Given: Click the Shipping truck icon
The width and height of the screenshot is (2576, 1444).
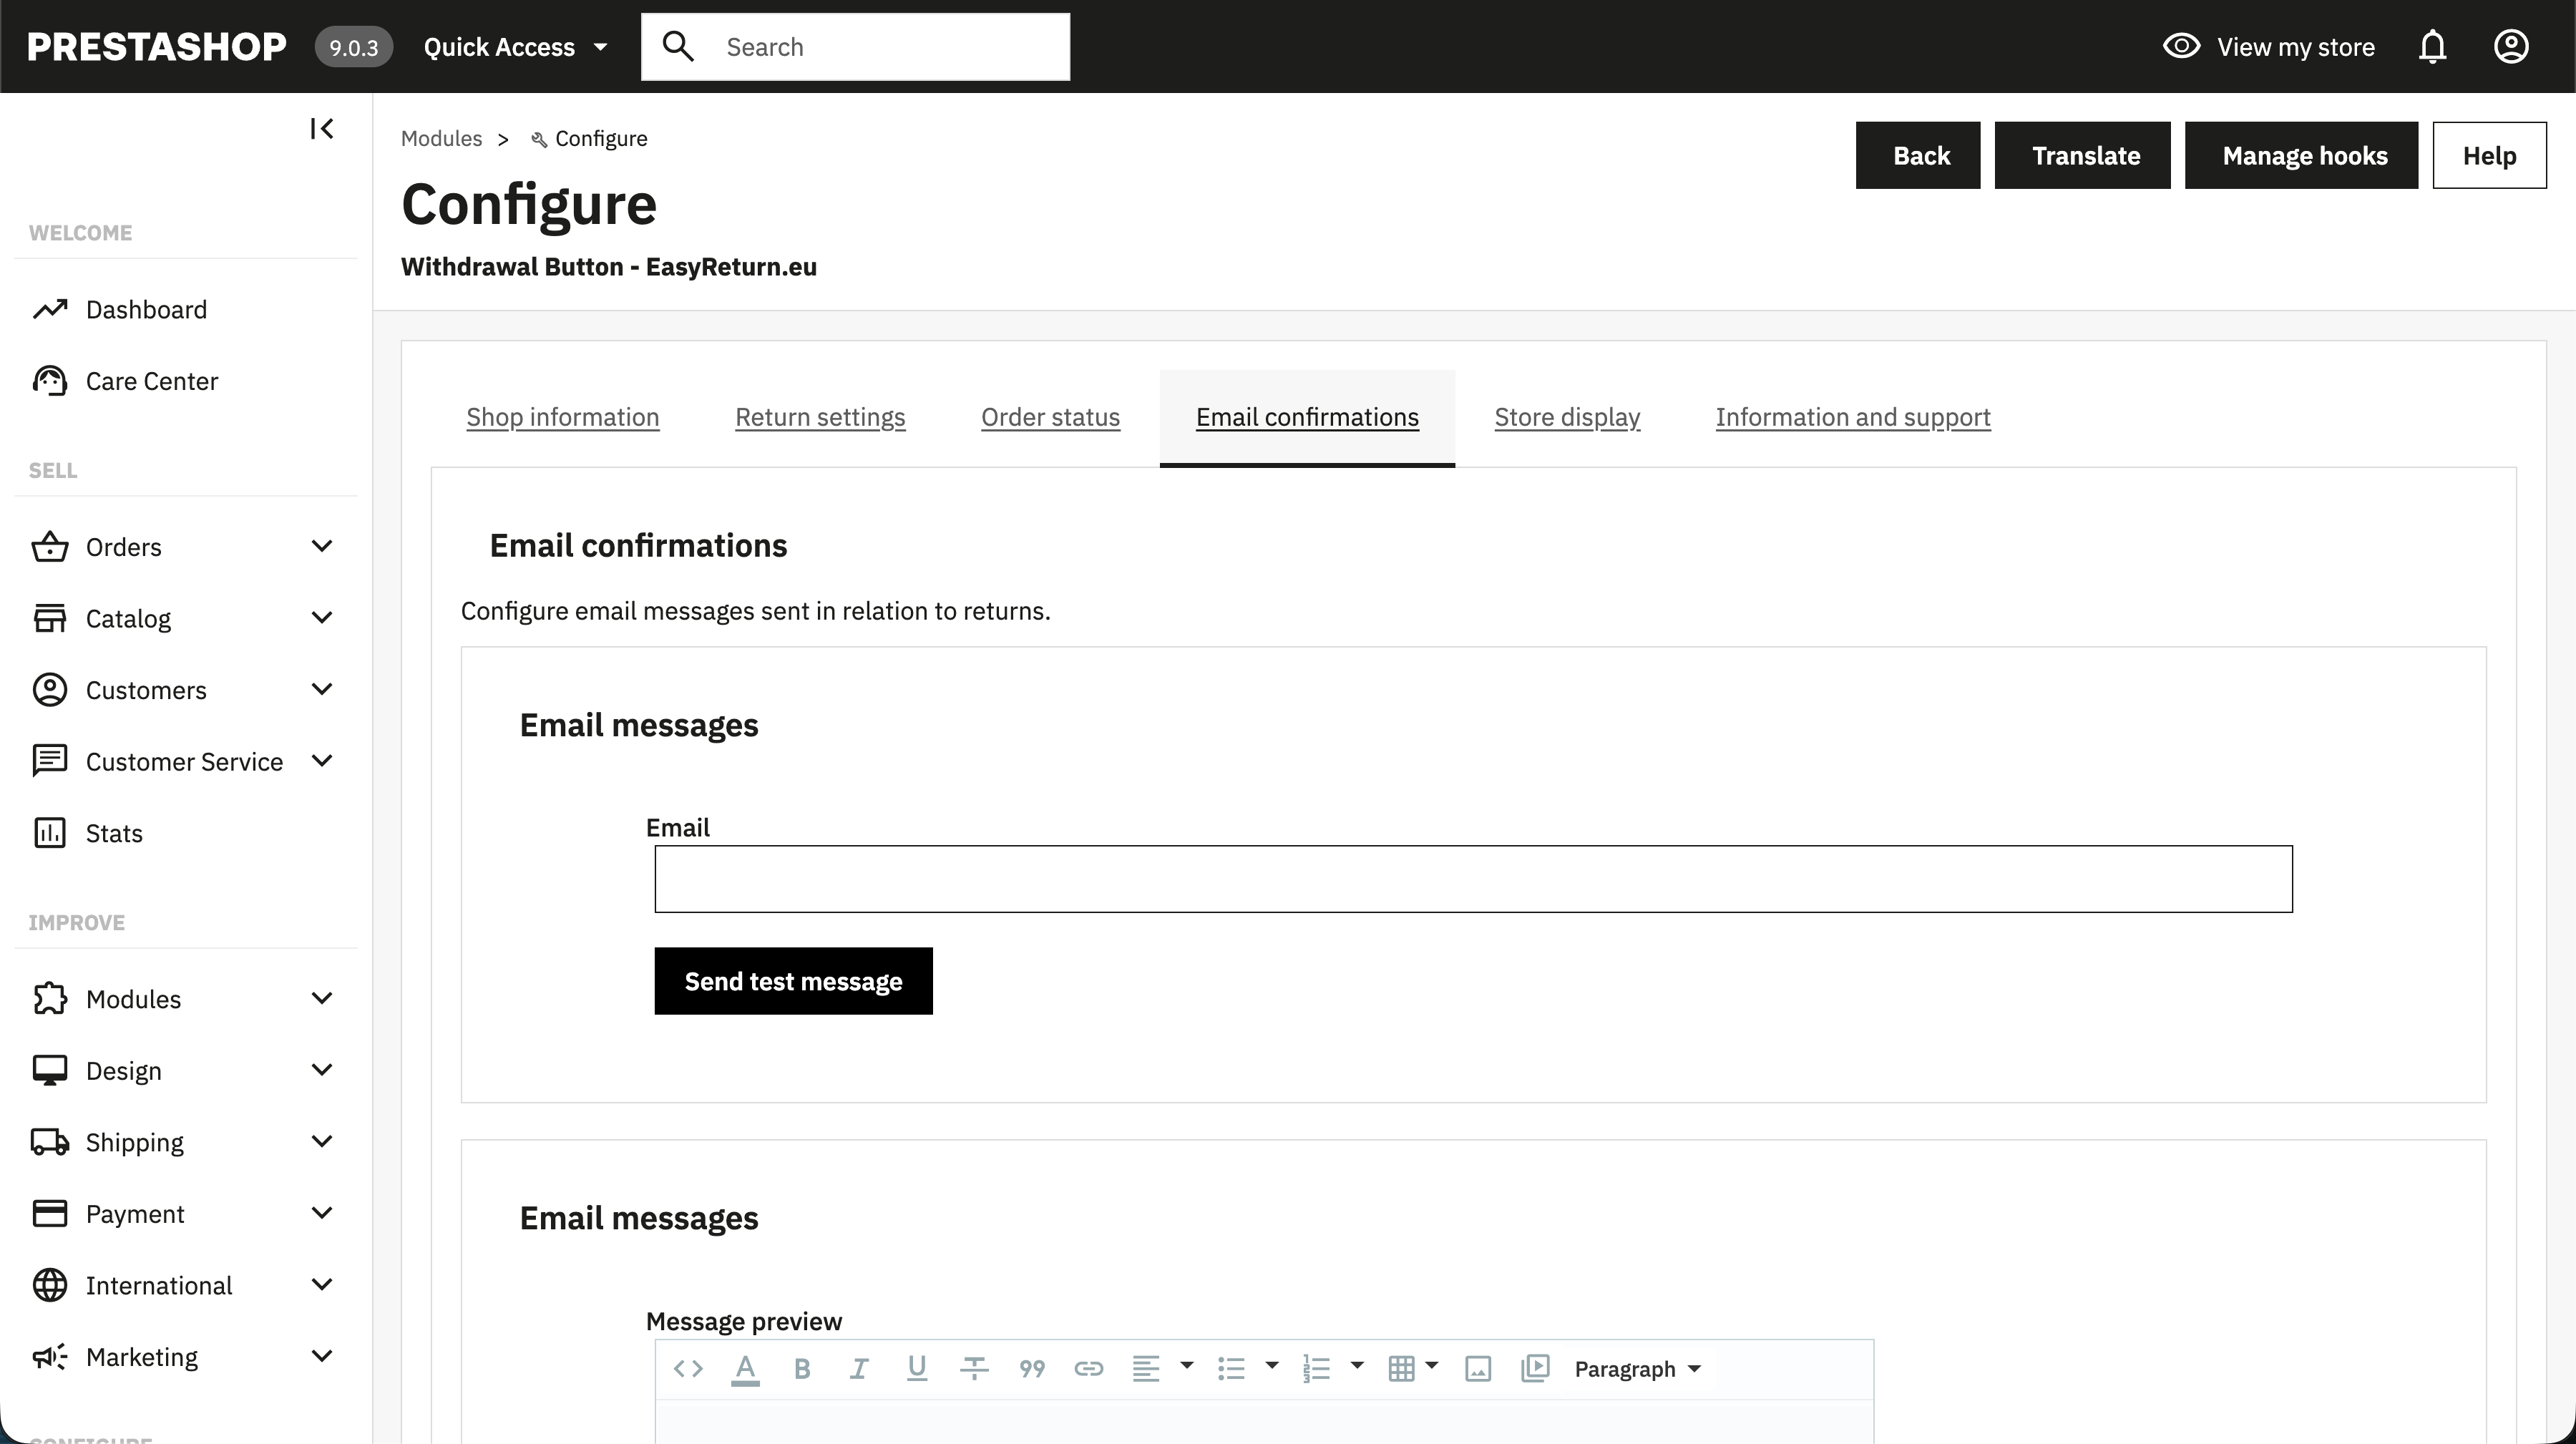Looking at the screenshot, I should point(50,1142).
